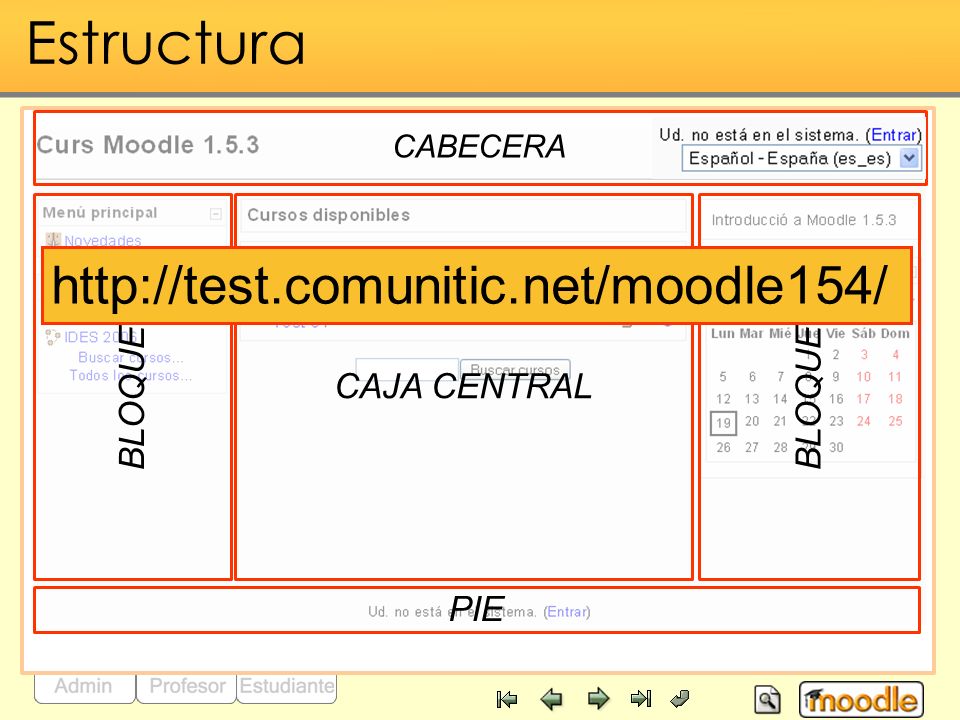Select day 23 in the calendar
Image resolution: width=960 pixels, height=720 pixels.
[836, 421]
